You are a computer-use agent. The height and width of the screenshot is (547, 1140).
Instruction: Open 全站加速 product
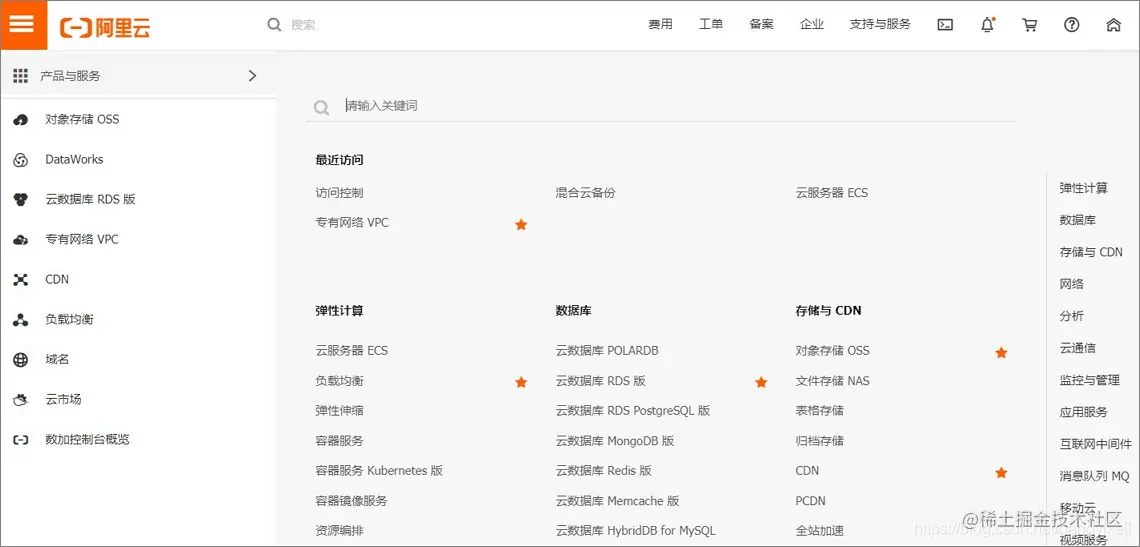(819, 530)
